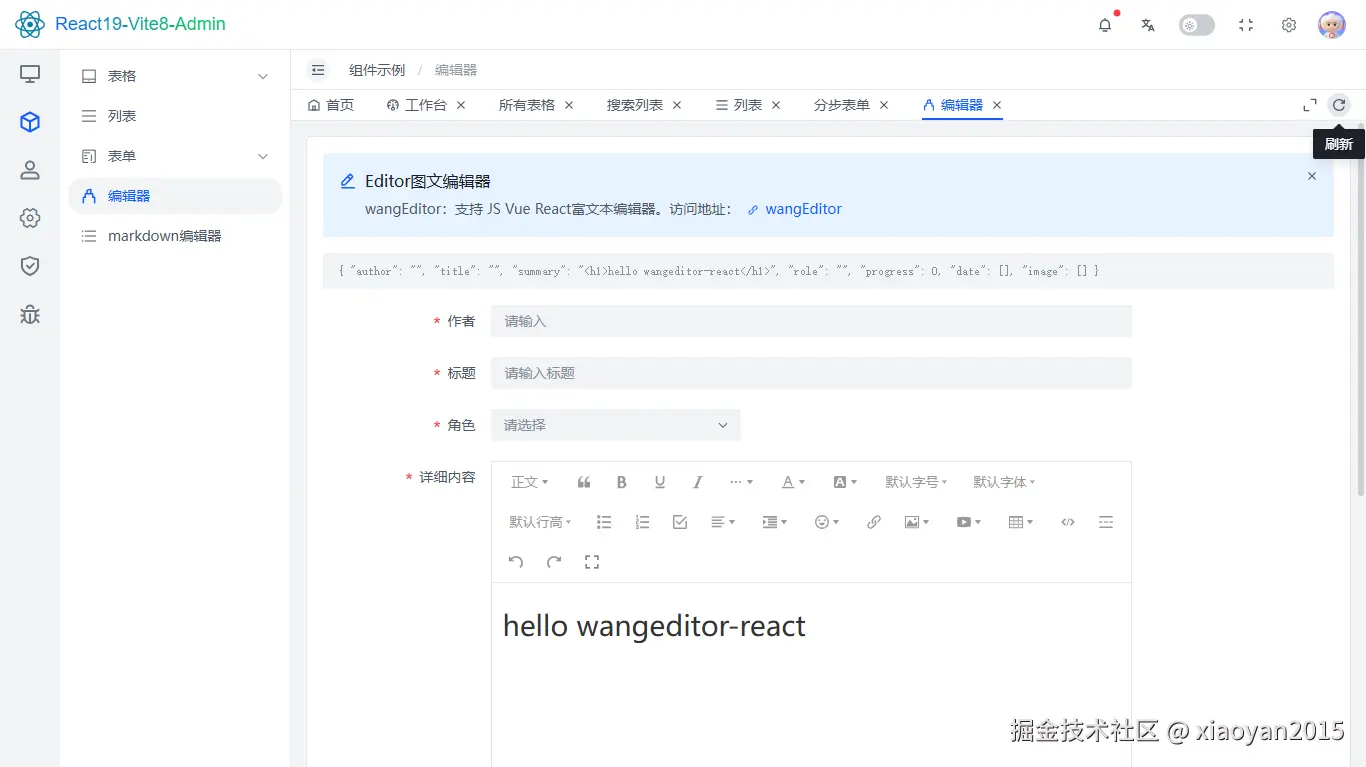Click the 刷新 refresh button
The image size is (1366, 767).
[x=1339, y=105]
